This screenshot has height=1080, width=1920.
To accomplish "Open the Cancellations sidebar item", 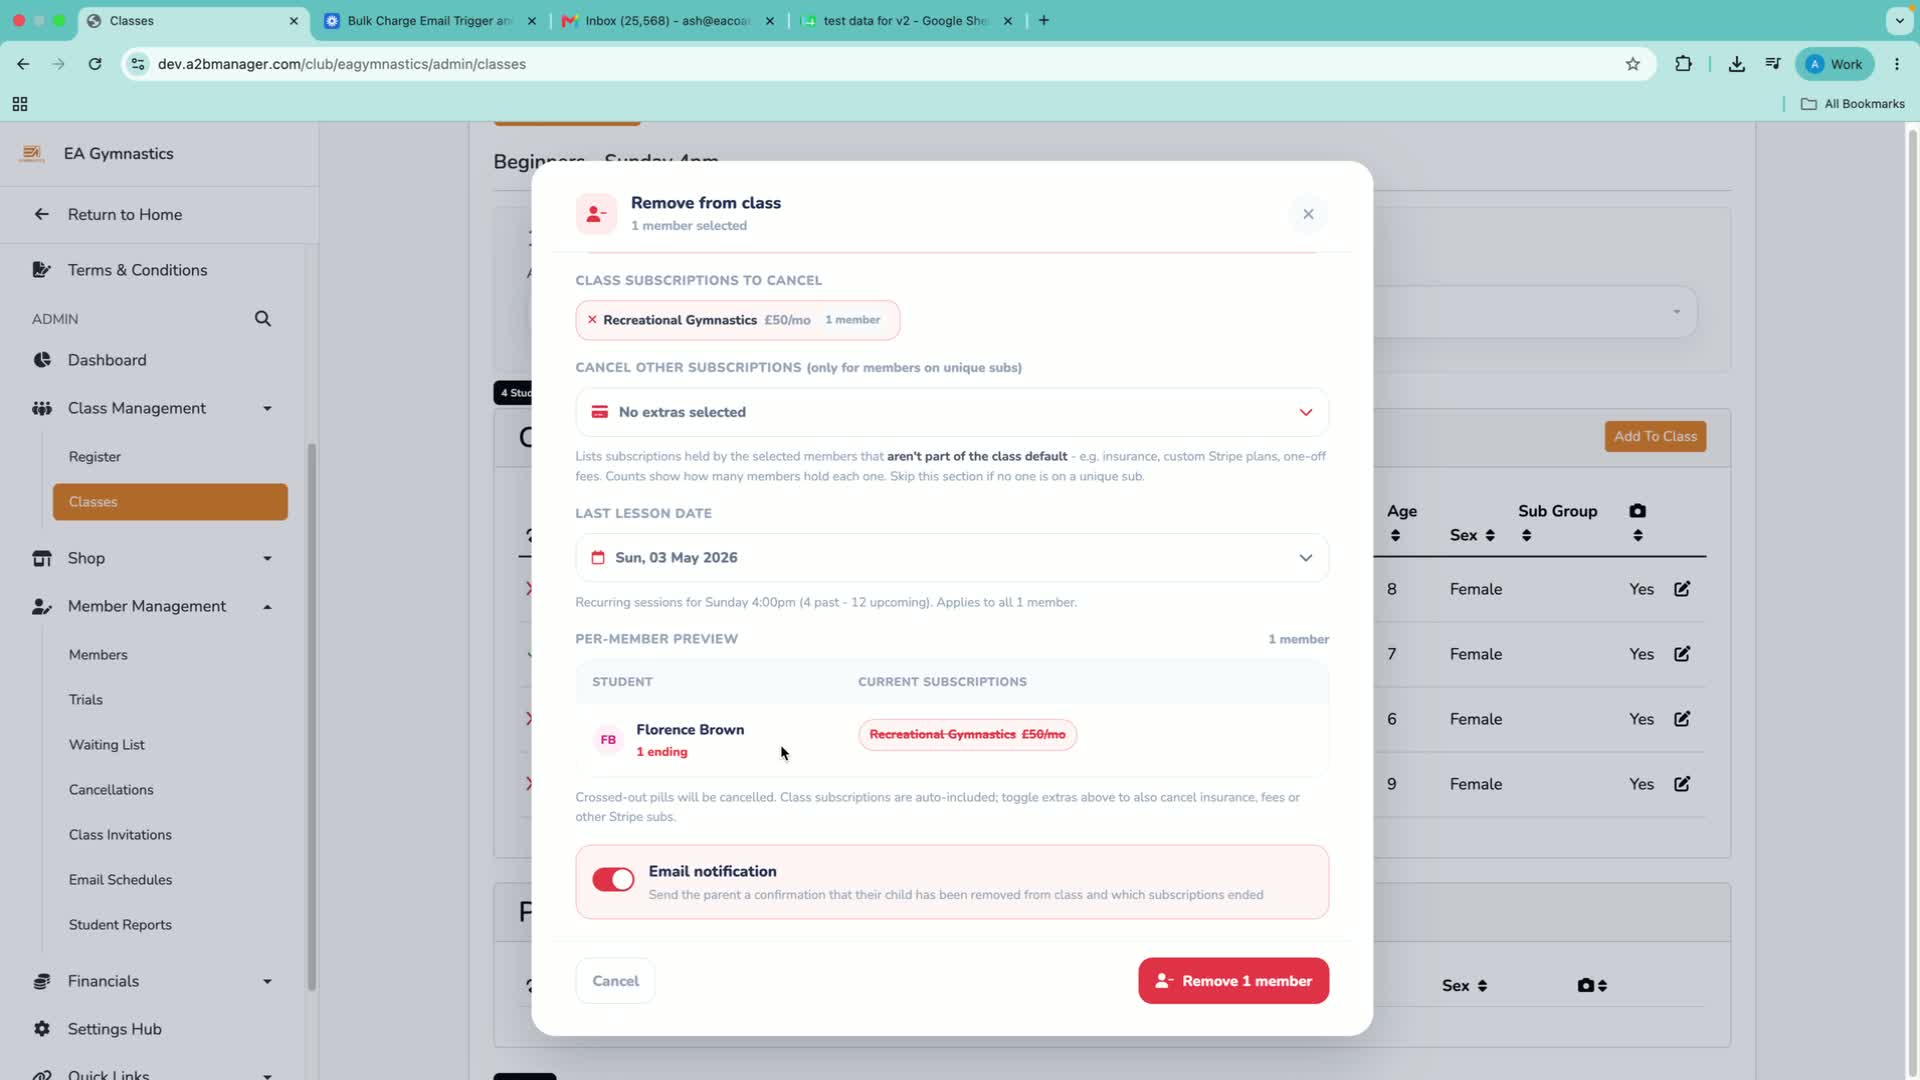I will 111,790.
